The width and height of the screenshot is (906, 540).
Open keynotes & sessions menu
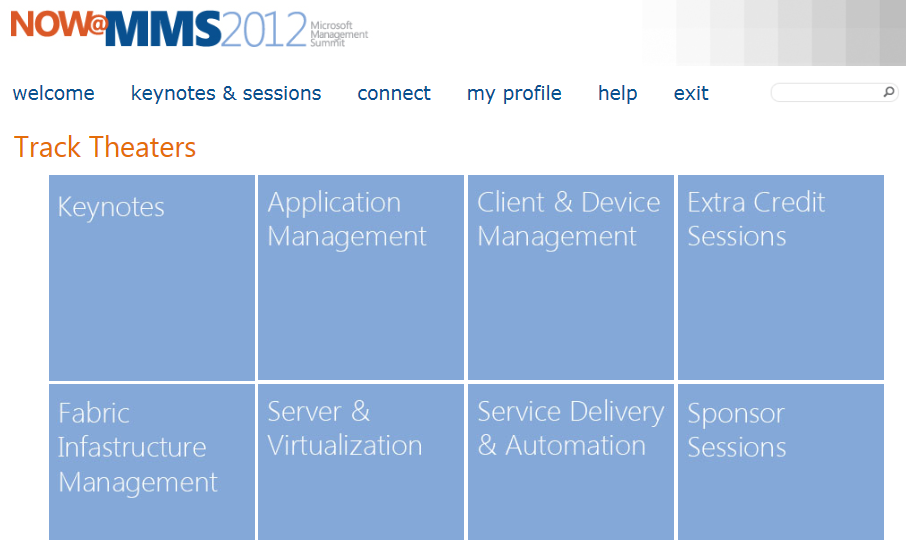[226, 93]
